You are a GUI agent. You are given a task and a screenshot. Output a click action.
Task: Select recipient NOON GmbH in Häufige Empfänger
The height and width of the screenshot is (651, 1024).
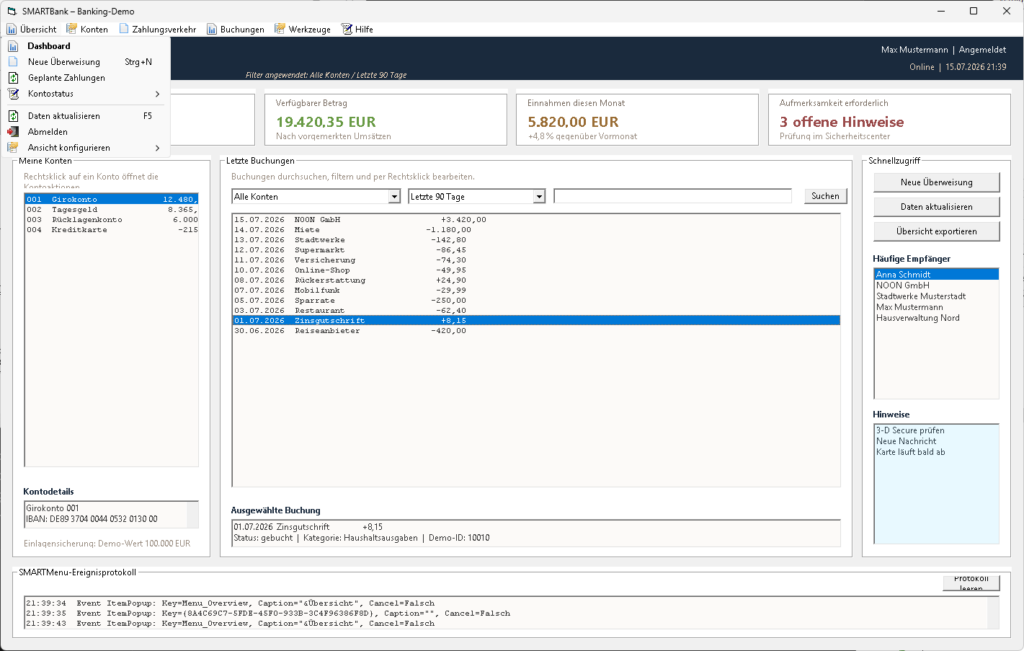click(936, 285)
